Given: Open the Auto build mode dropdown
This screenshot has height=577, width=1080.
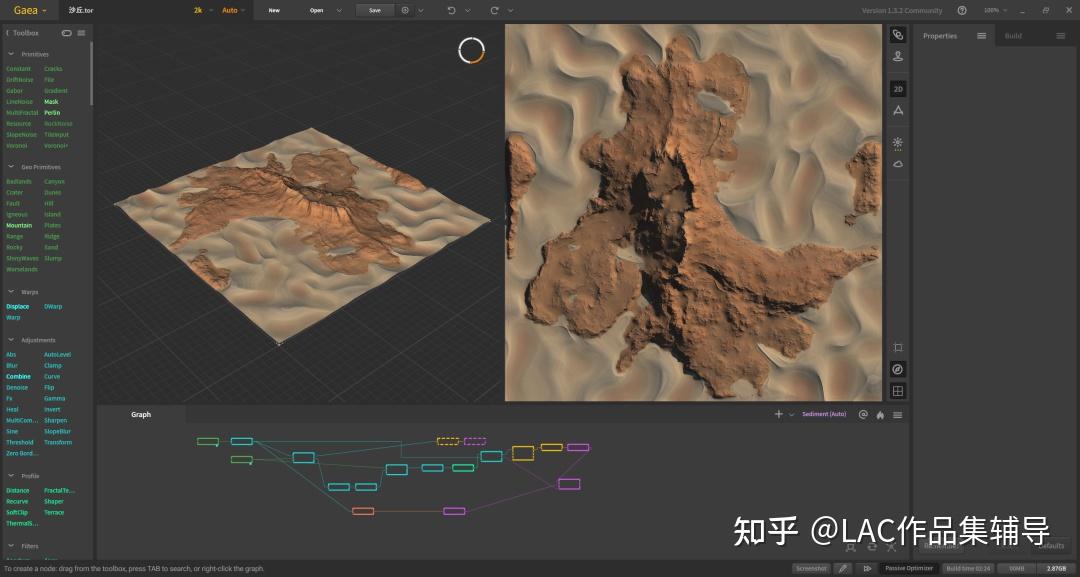Looking at the screenshot, I should click(232, 10).
